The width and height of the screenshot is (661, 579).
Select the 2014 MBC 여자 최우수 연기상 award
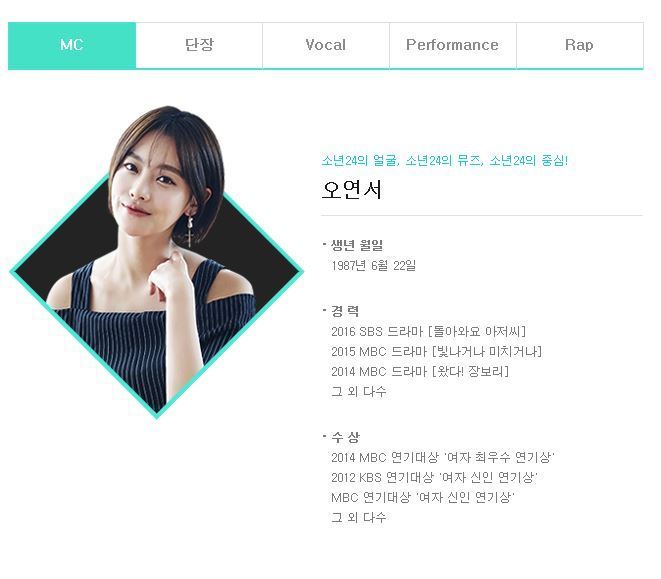[x=443, y=457]
